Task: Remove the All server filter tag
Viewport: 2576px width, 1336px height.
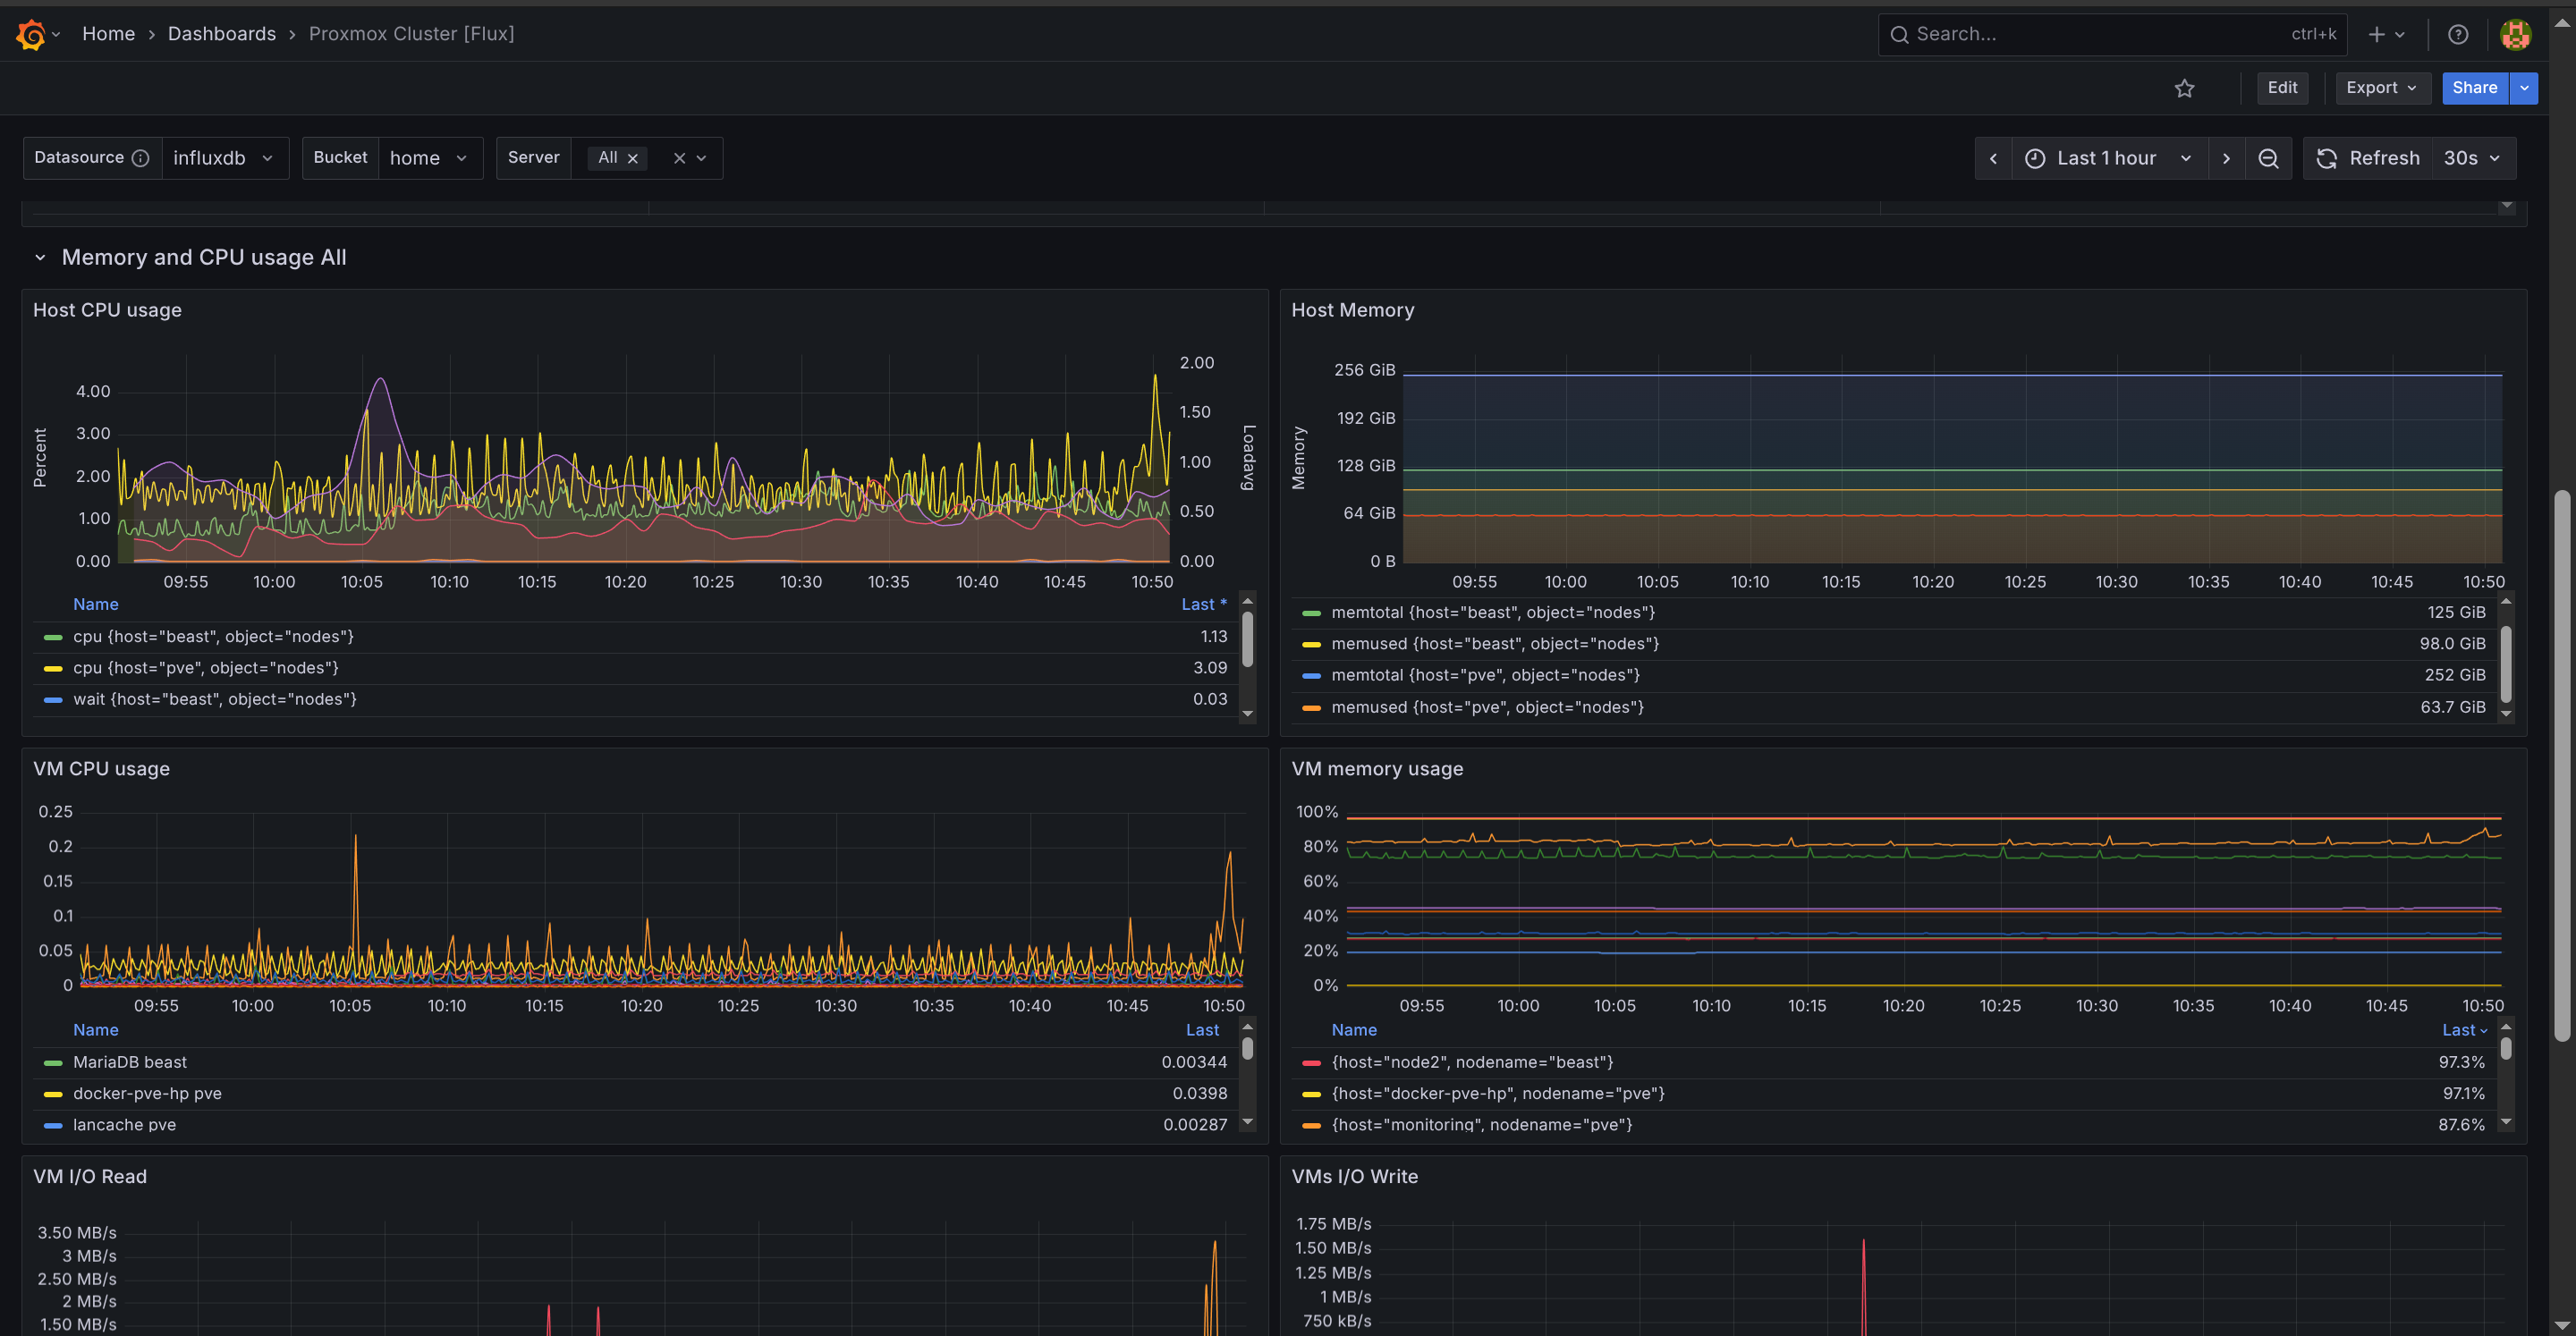Action: pos(633,158)
